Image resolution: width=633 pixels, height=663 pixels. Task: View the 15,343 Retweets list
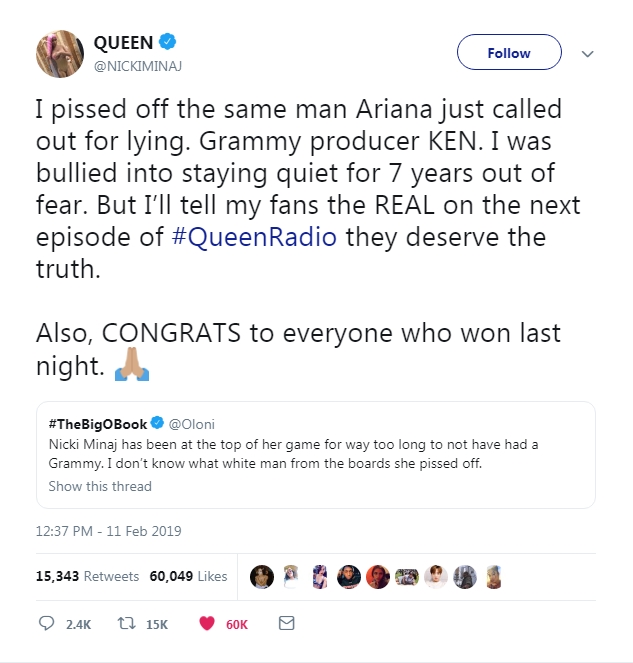tap(76, 576)
